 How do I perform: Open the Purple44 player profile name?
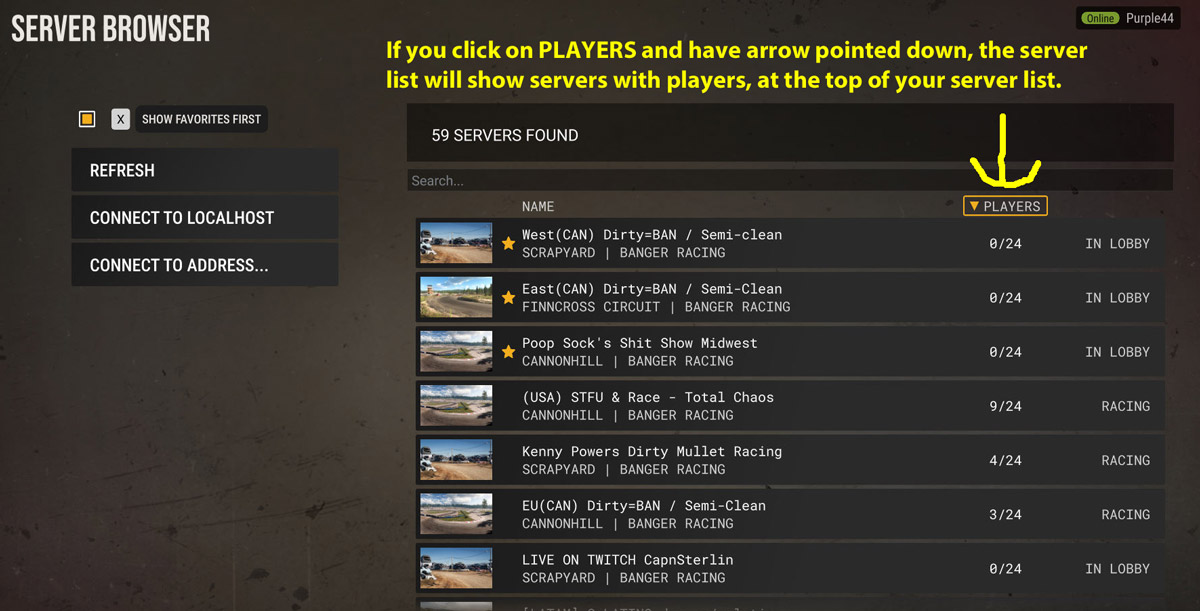tap(1148, 18)
